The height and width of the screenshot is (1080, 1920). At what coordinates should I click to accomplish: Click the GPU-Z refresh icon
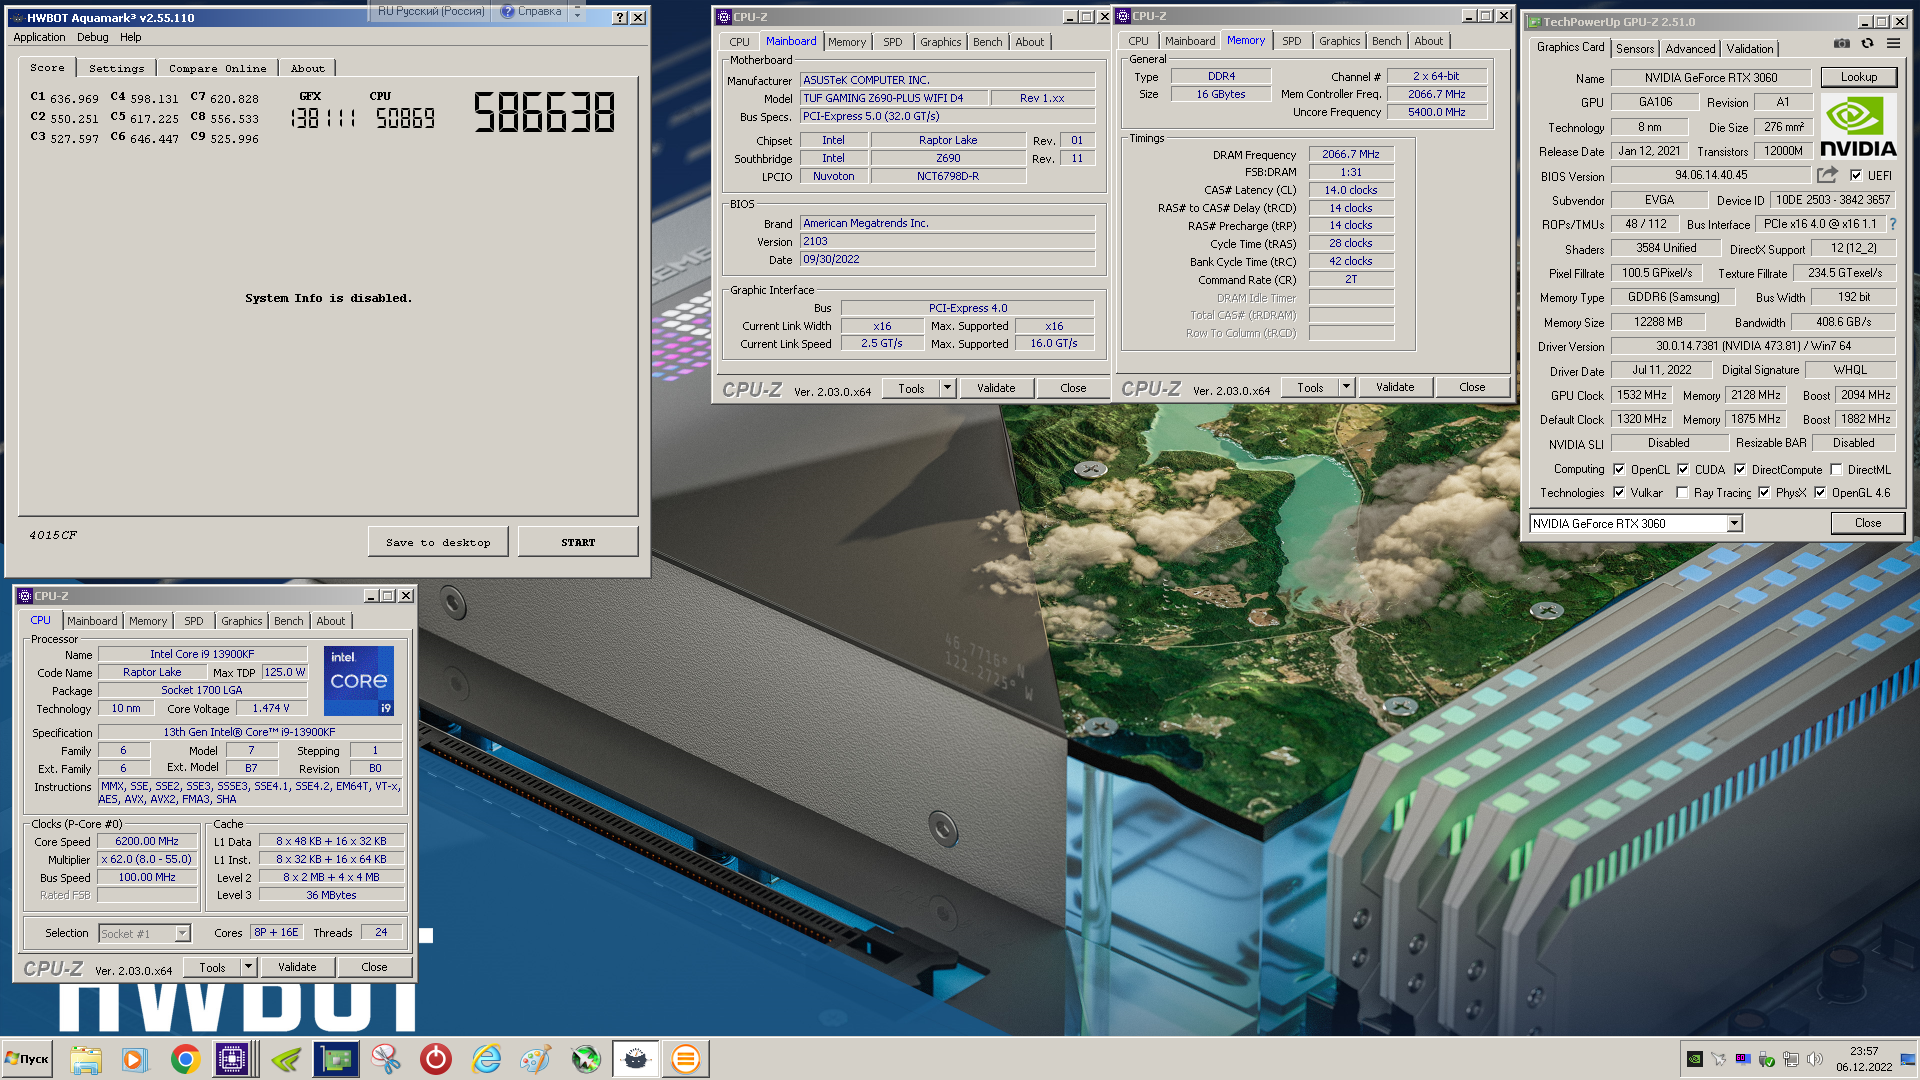1867,43
